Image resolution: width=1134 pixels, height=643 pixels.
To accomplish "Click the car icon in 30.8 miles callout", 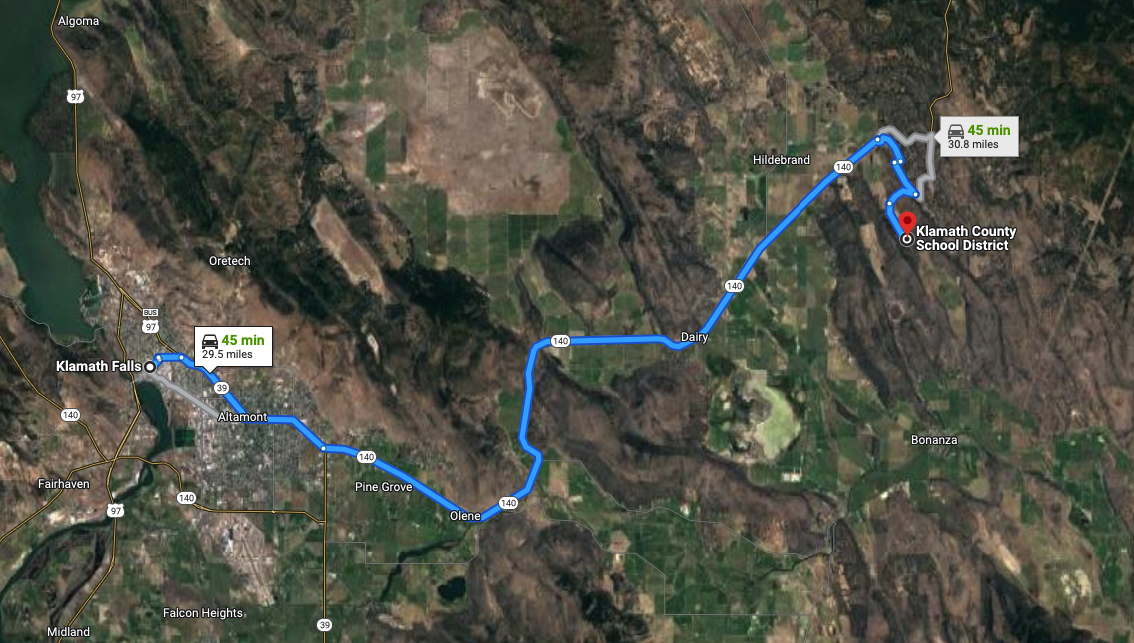I will point(955,131).
